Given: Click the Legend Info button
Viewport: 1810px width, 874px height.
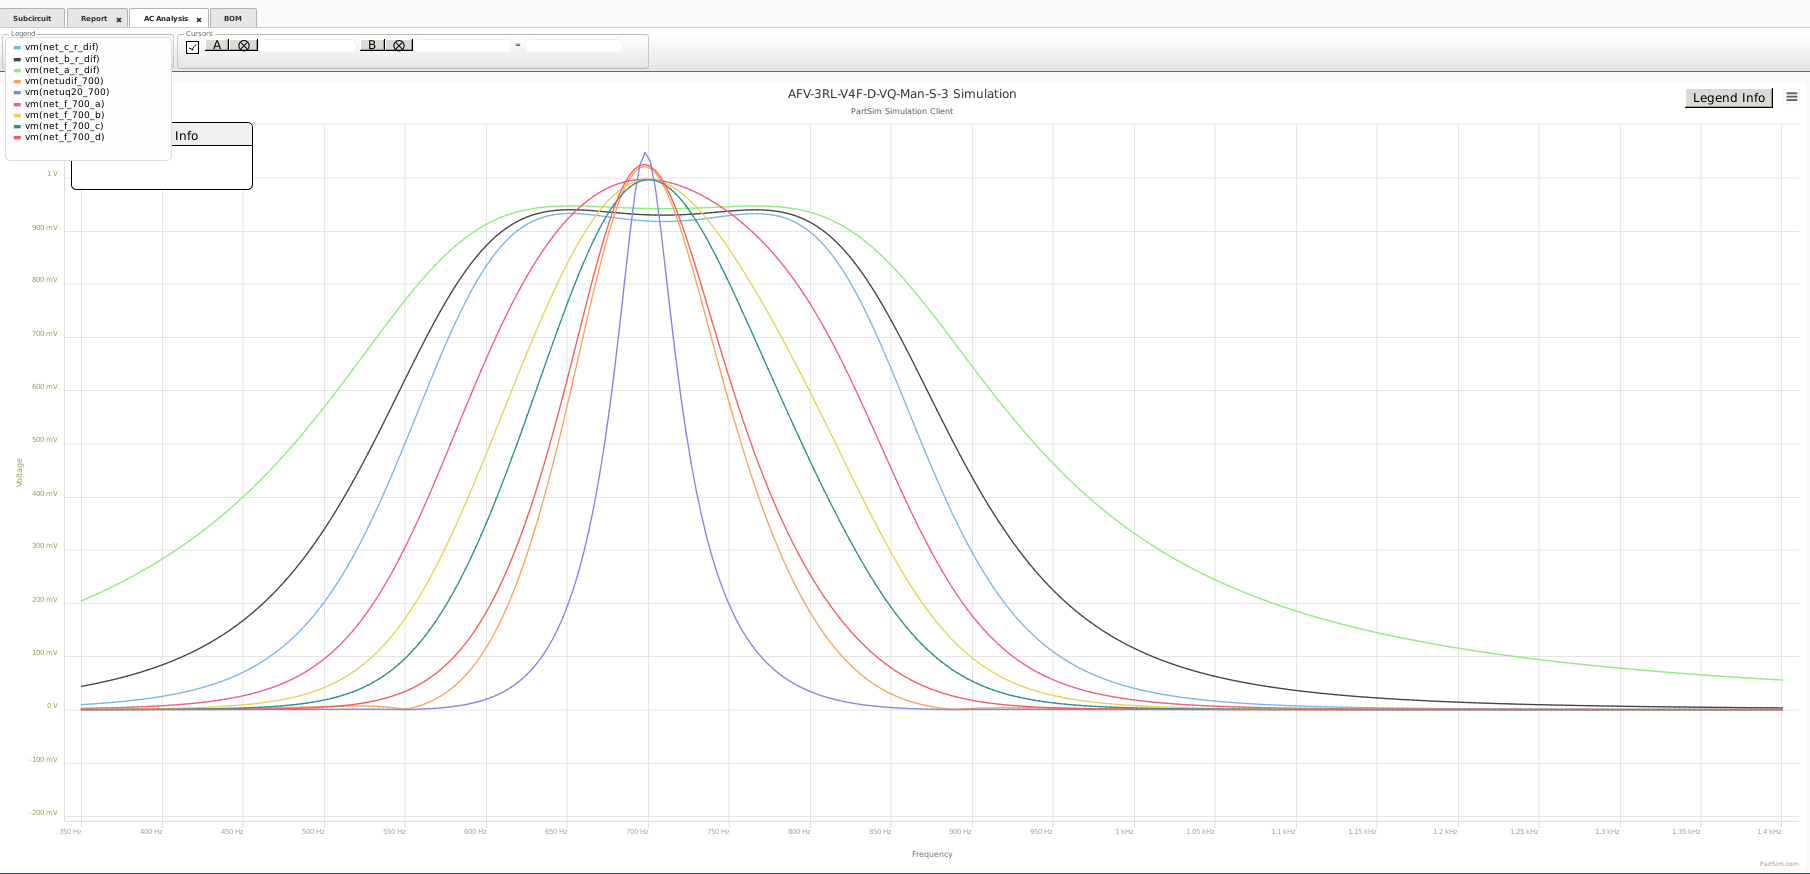Looking at the screenshot, I should tap(1729, 98).
